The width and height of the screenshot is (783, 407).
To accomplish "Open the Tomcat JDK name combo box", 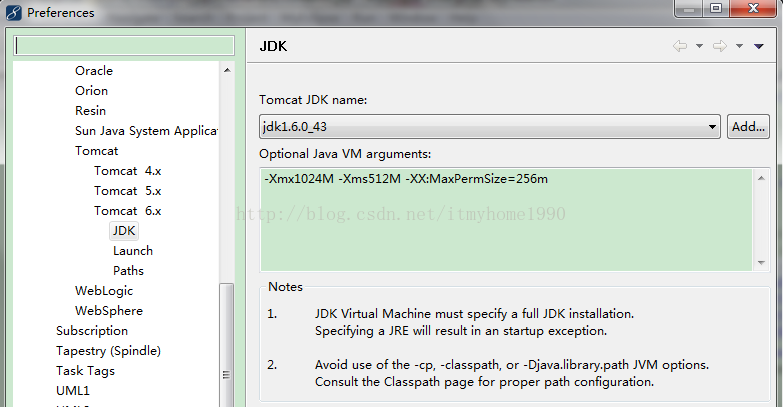I will [x=489, y=126].
